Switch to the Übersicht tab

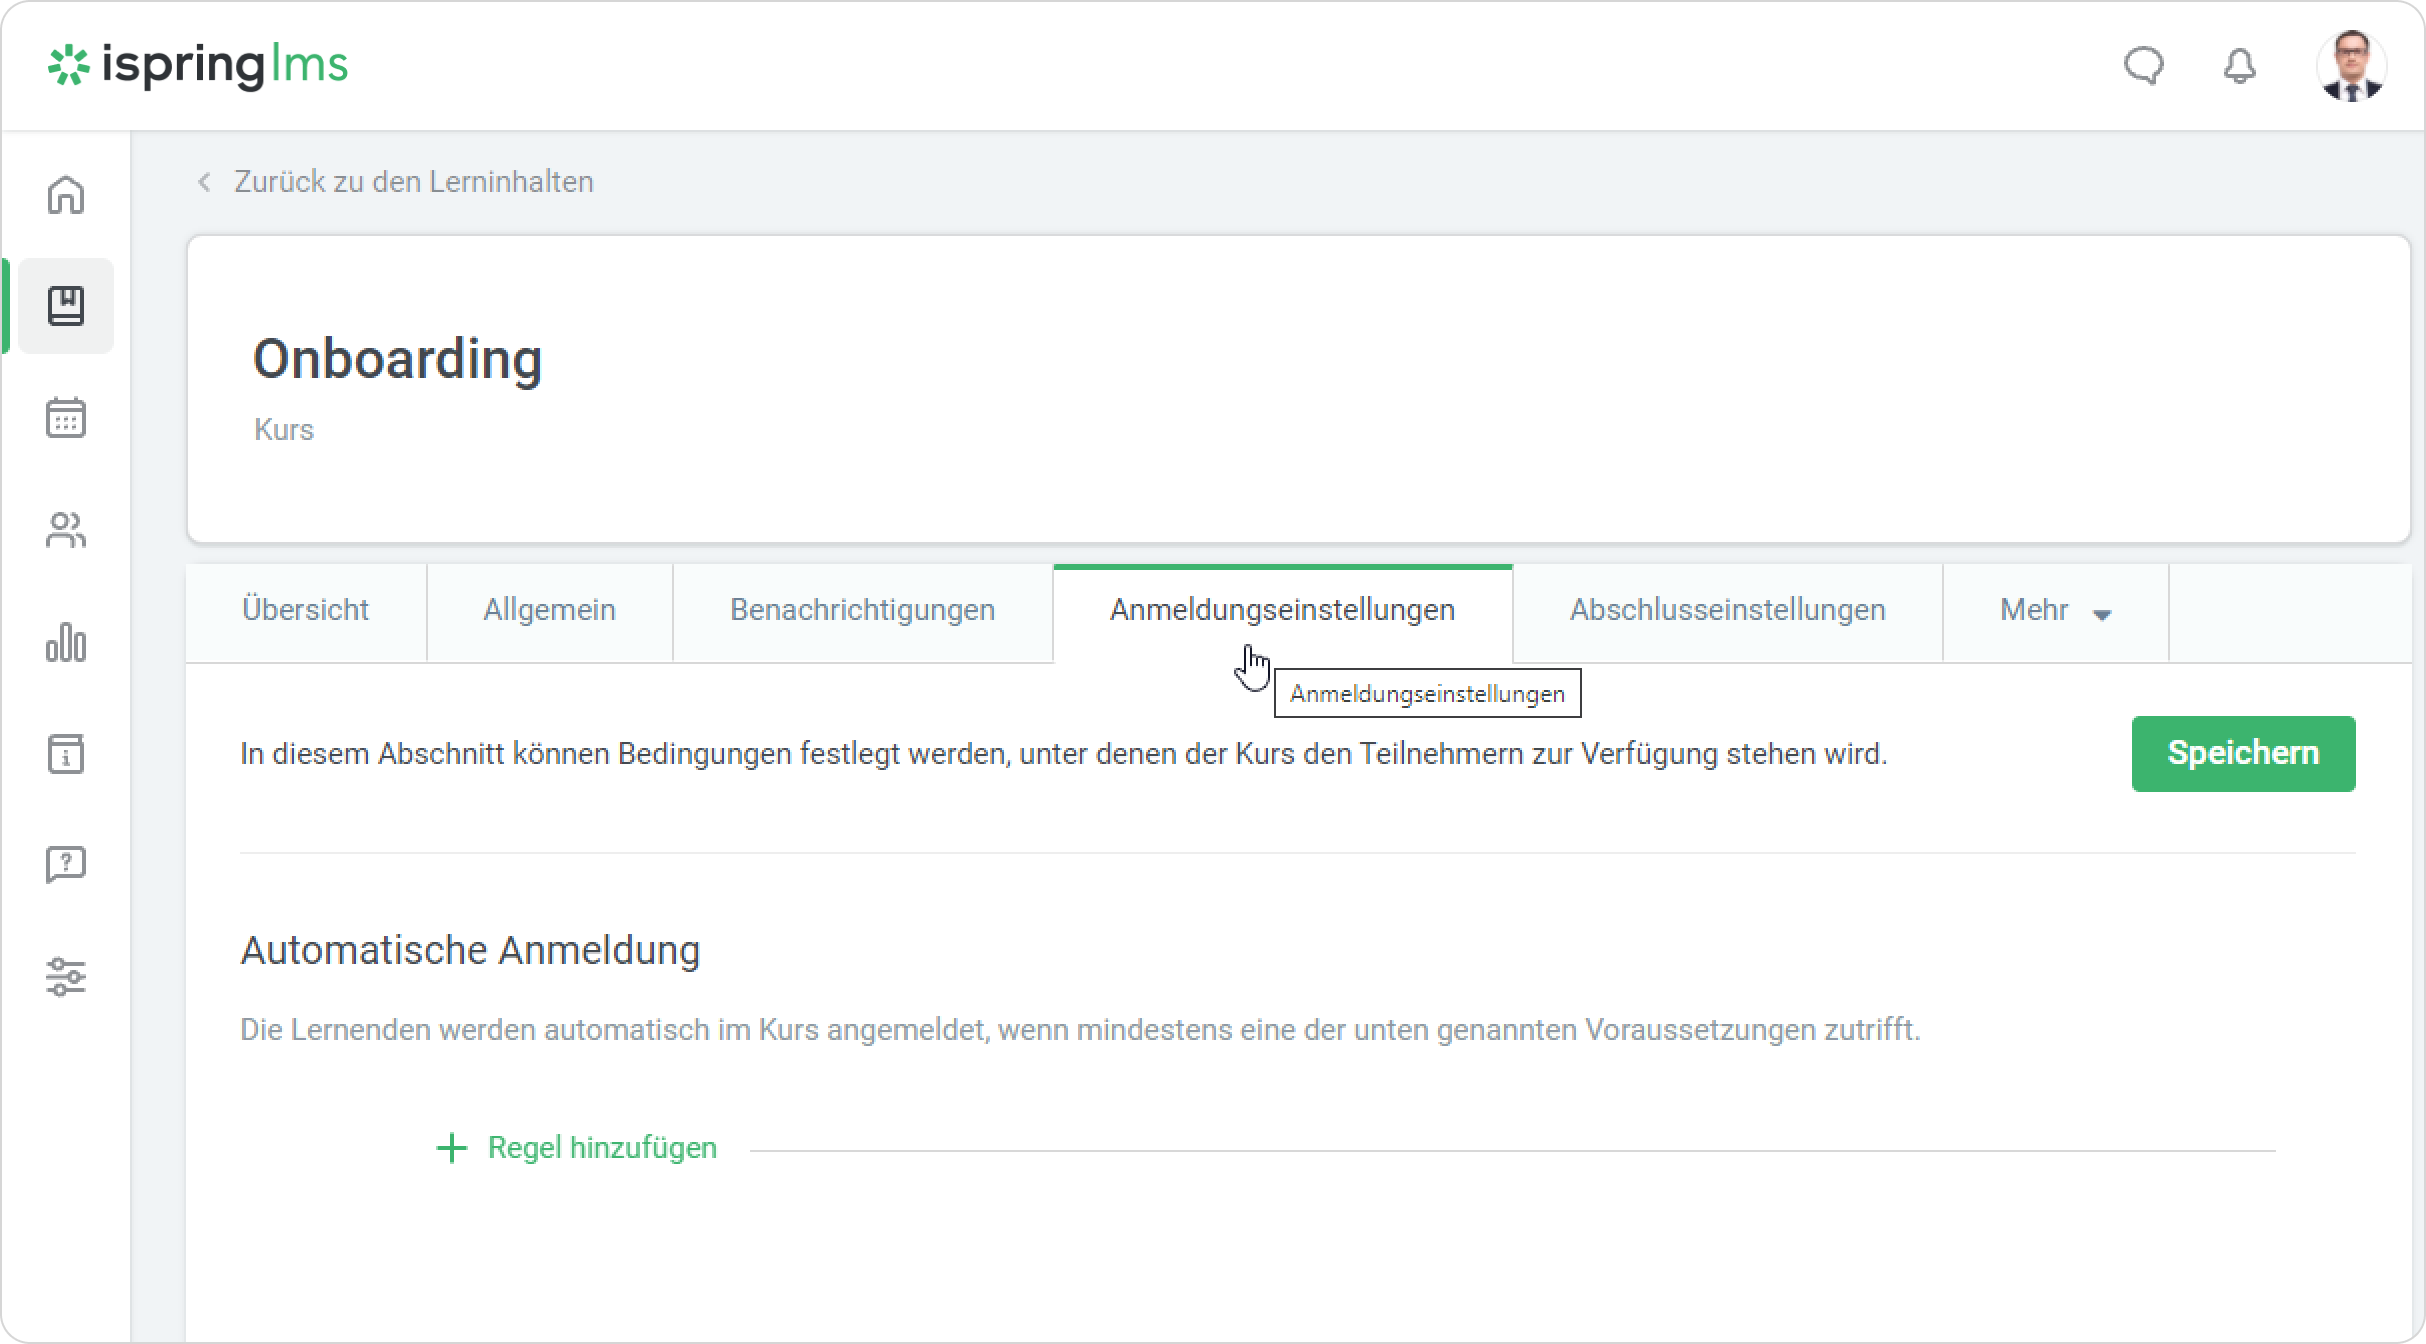305,610
